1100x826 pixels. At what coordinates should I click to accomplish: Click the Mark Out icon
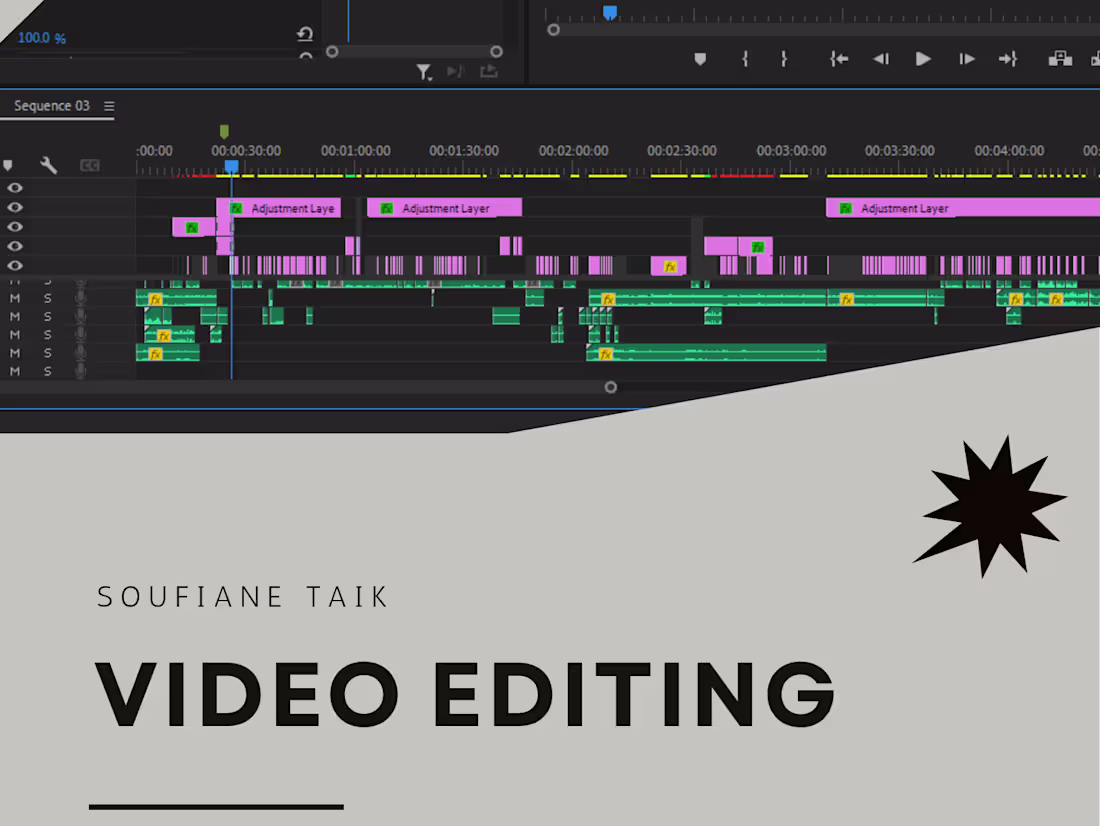(785, 59)
